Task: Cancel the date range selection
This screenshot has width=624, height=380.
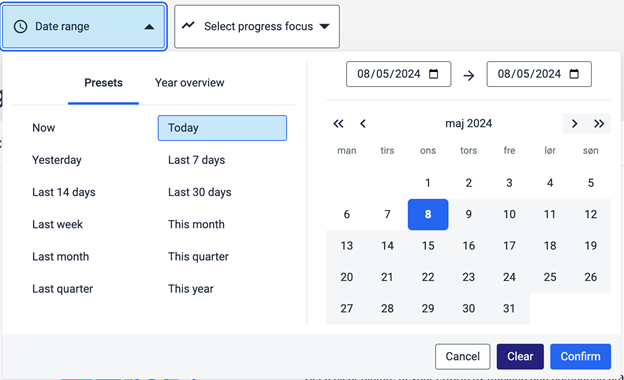Action: tap(462, 357)
